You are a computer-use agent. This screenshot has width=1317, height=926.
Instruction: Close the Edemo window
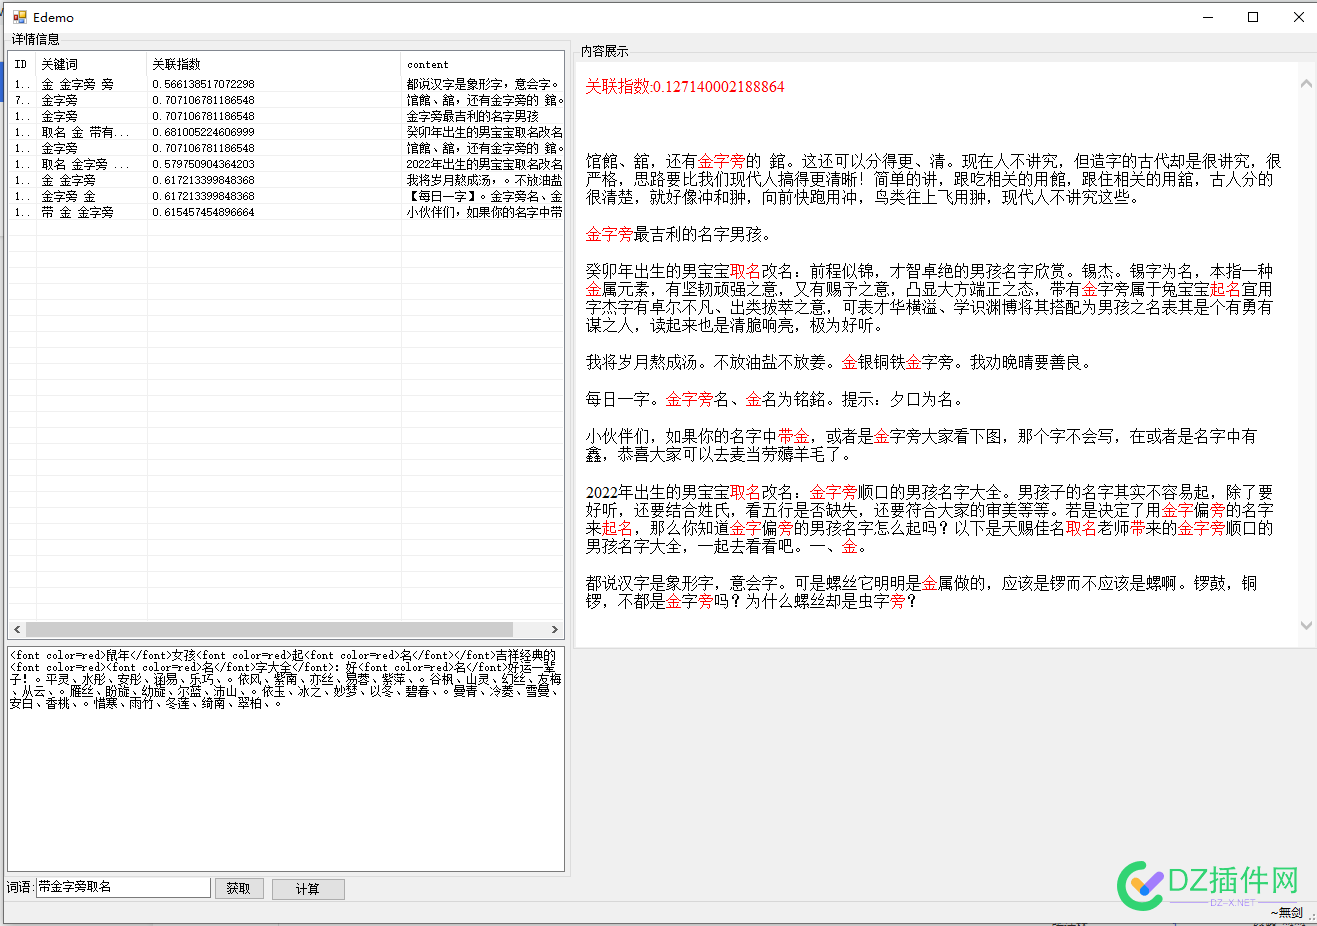[1298, 17]
